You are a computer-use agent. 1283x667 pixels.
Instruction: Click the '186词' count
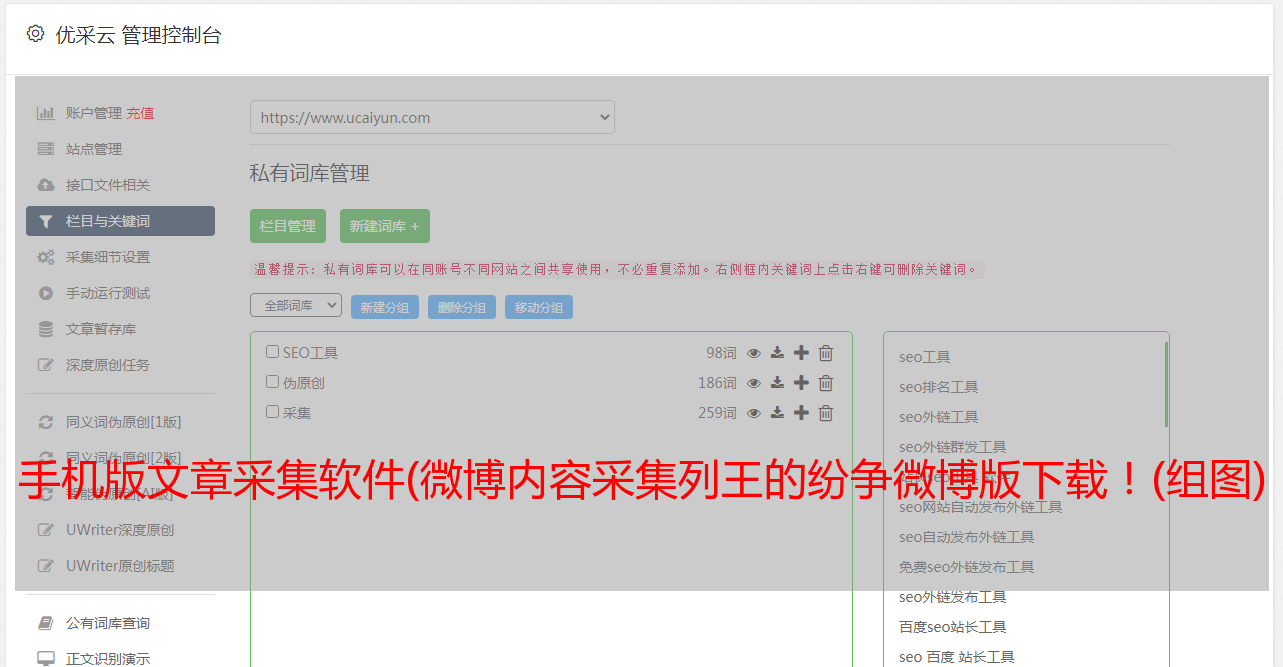point(717,383)
